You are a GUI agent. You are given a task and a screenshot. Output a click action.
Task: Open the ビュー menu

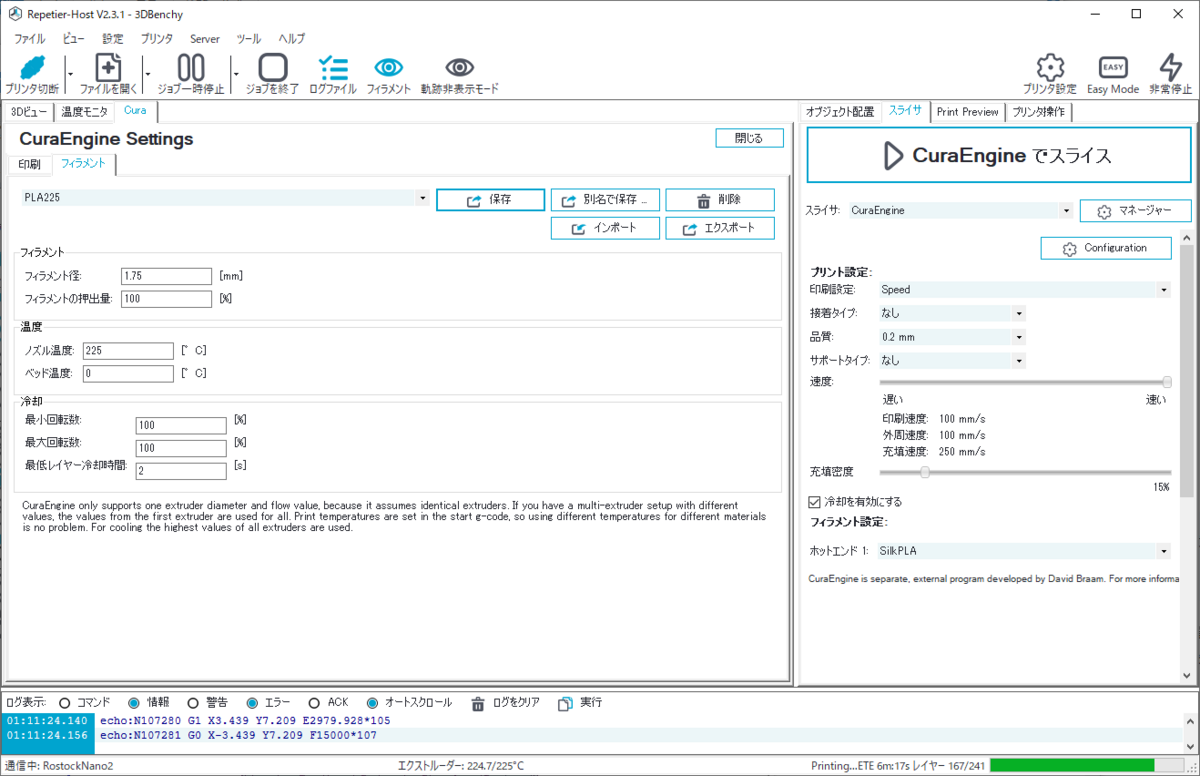pos(73,38)
